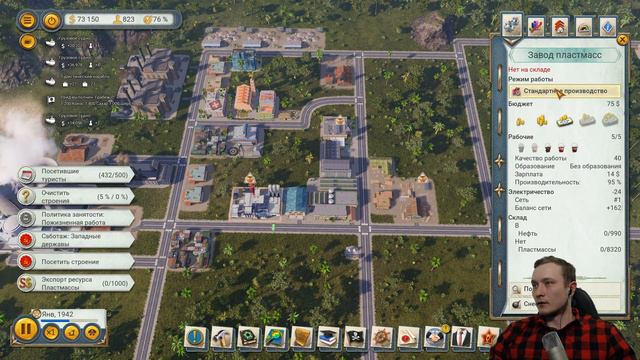Set budget to the second coin level
This screenshot has width=640, height=360.
542,120
